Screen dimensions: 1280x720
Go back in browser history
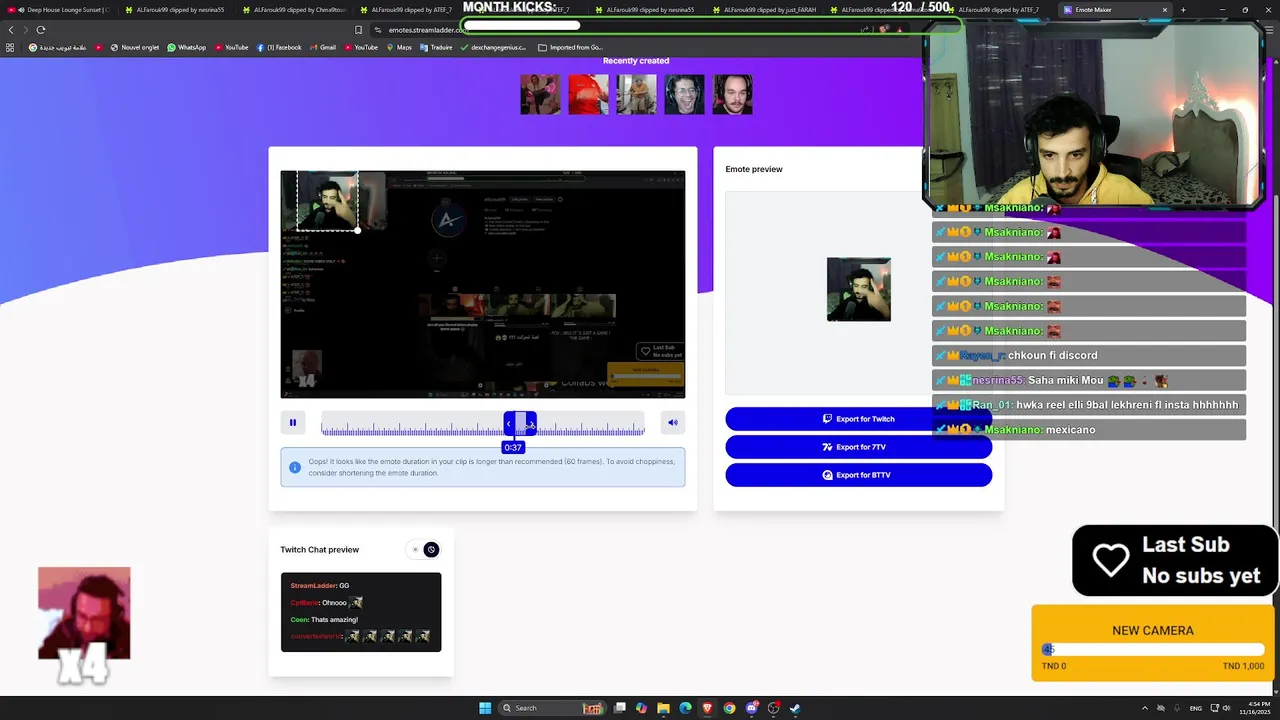coord(11,30)
